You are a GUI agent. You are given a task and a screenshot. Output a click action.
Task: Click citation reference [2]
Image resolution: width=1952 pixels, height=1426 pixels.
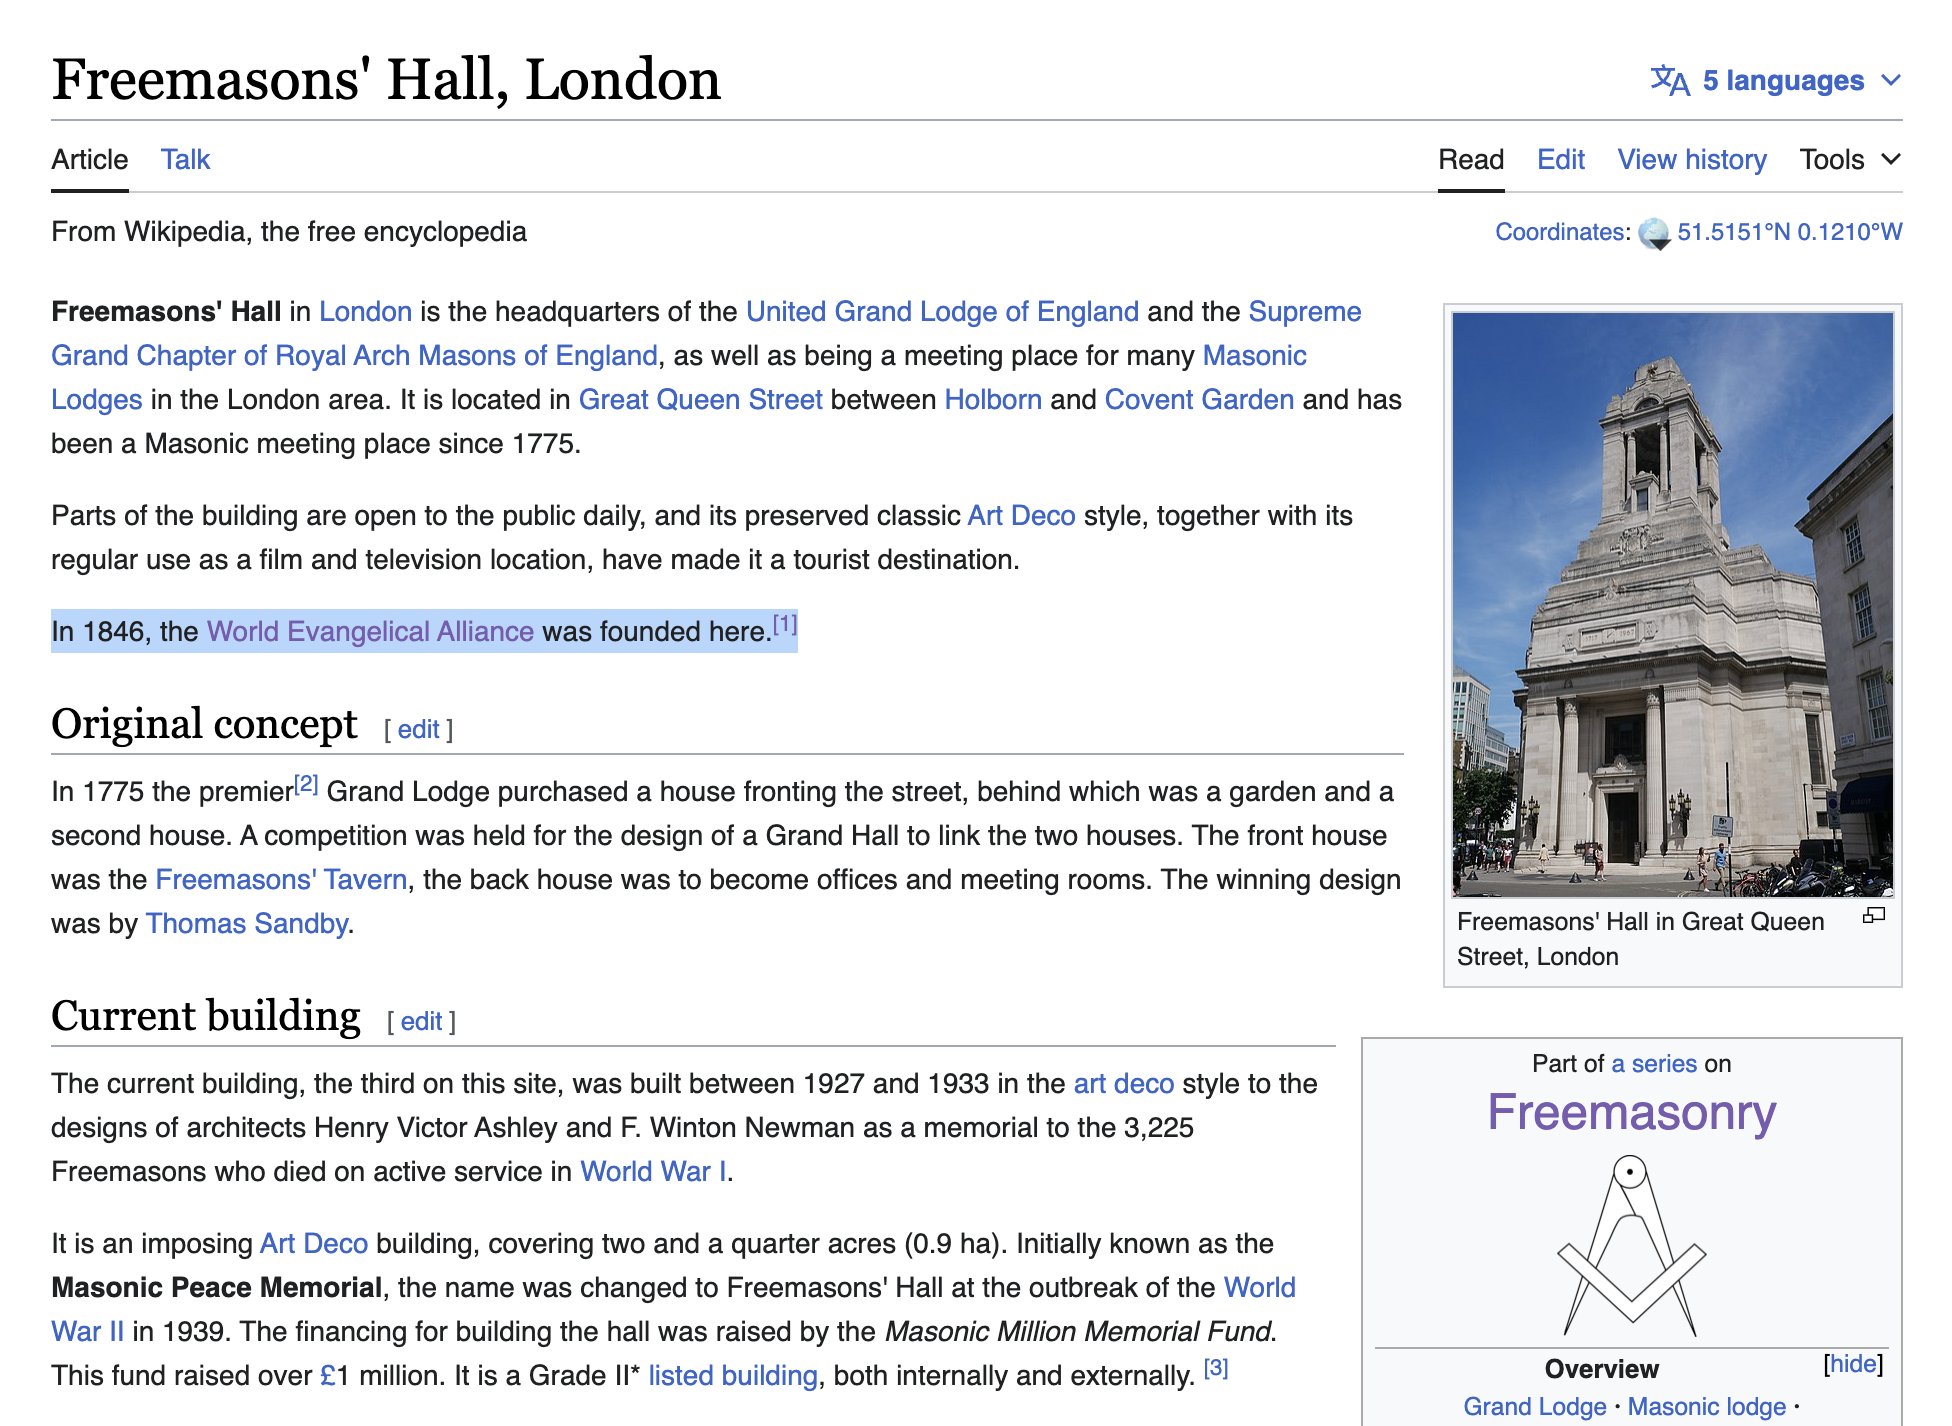(x=306, y=785)
